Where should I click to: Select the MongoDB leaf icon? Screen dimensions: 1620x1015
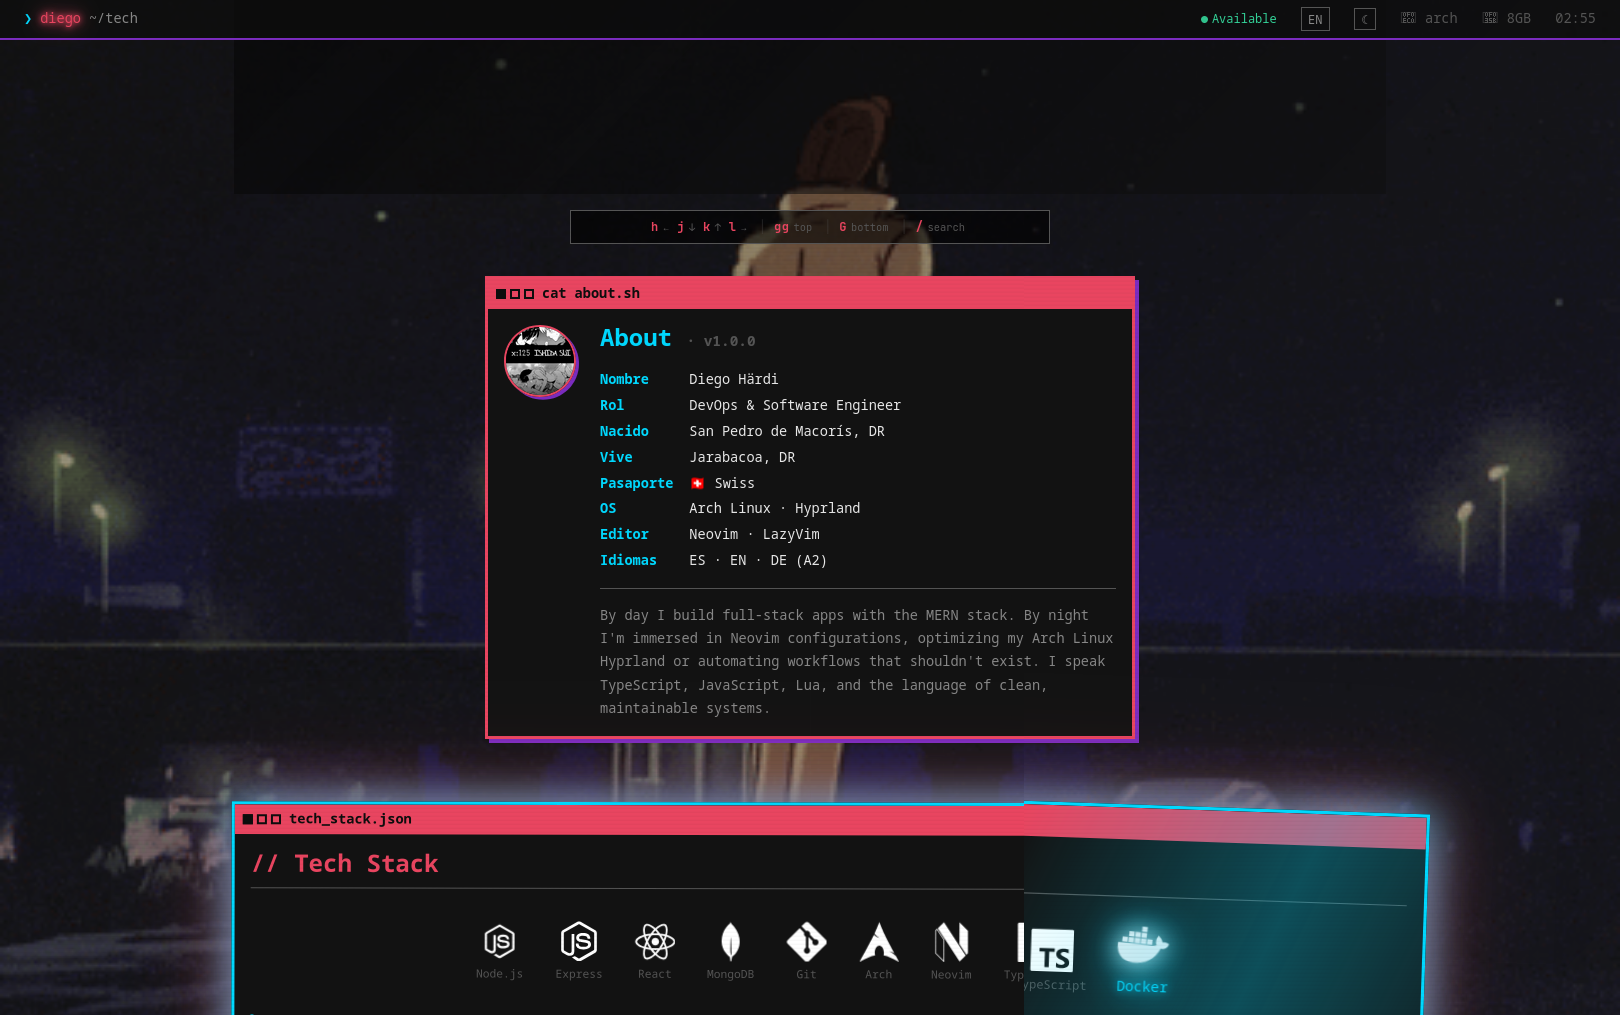pyautogui.click(x=731, y=942)
